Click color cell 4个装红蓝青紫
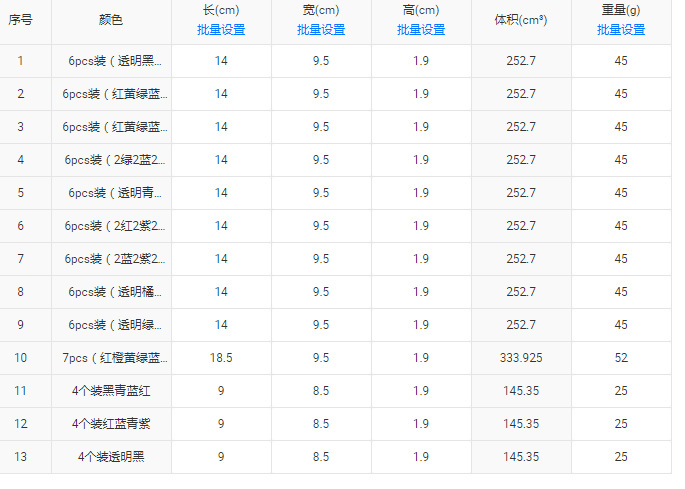 111,424
